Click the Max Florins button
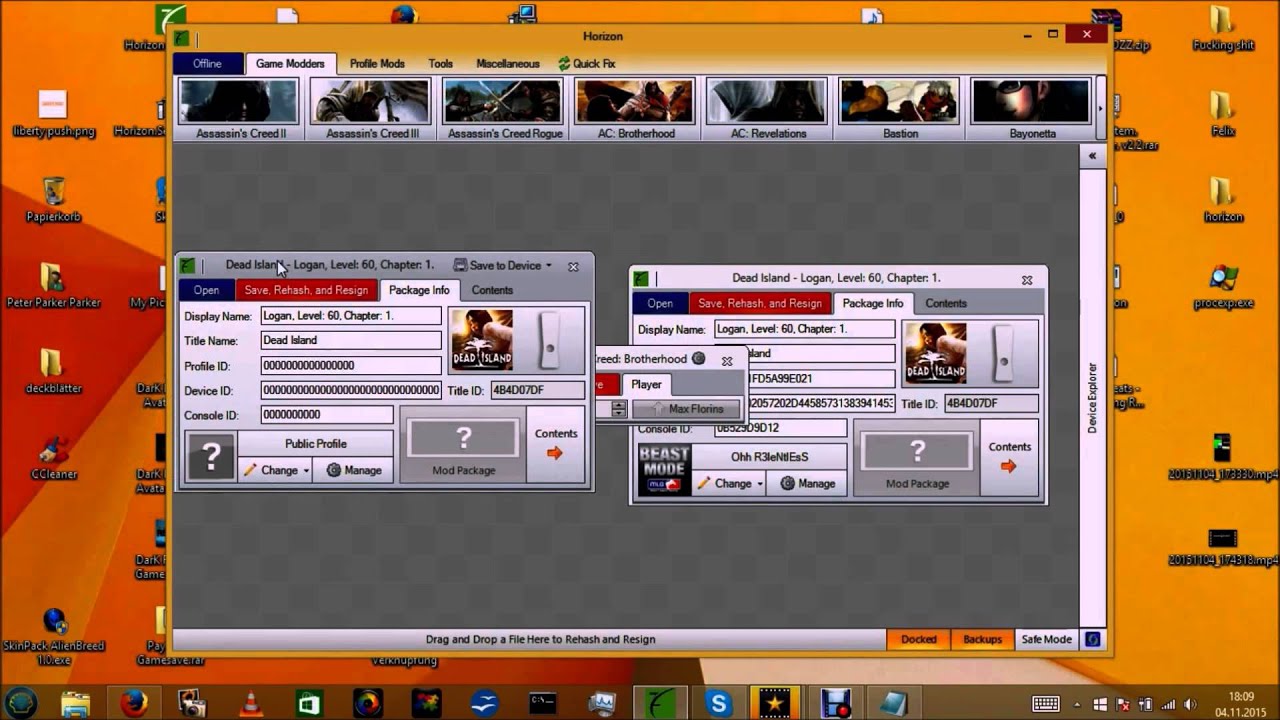Image resolution: width=1280 pixels, height=720 pixels. 686,409
